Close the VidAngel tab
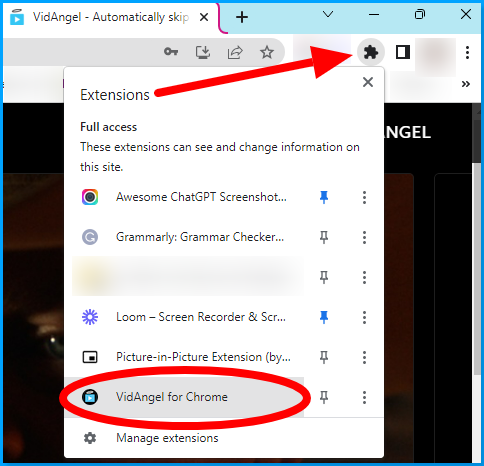Screen dimensions: 484x466 coord(204,17)
